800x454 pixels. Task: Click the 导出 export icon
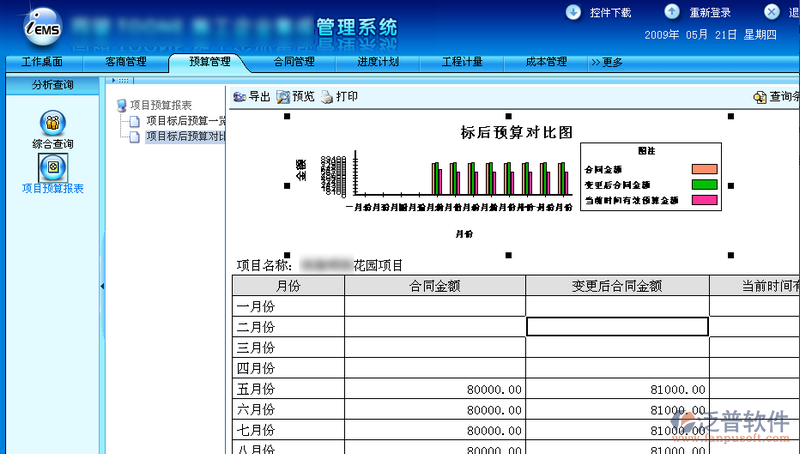240,97
